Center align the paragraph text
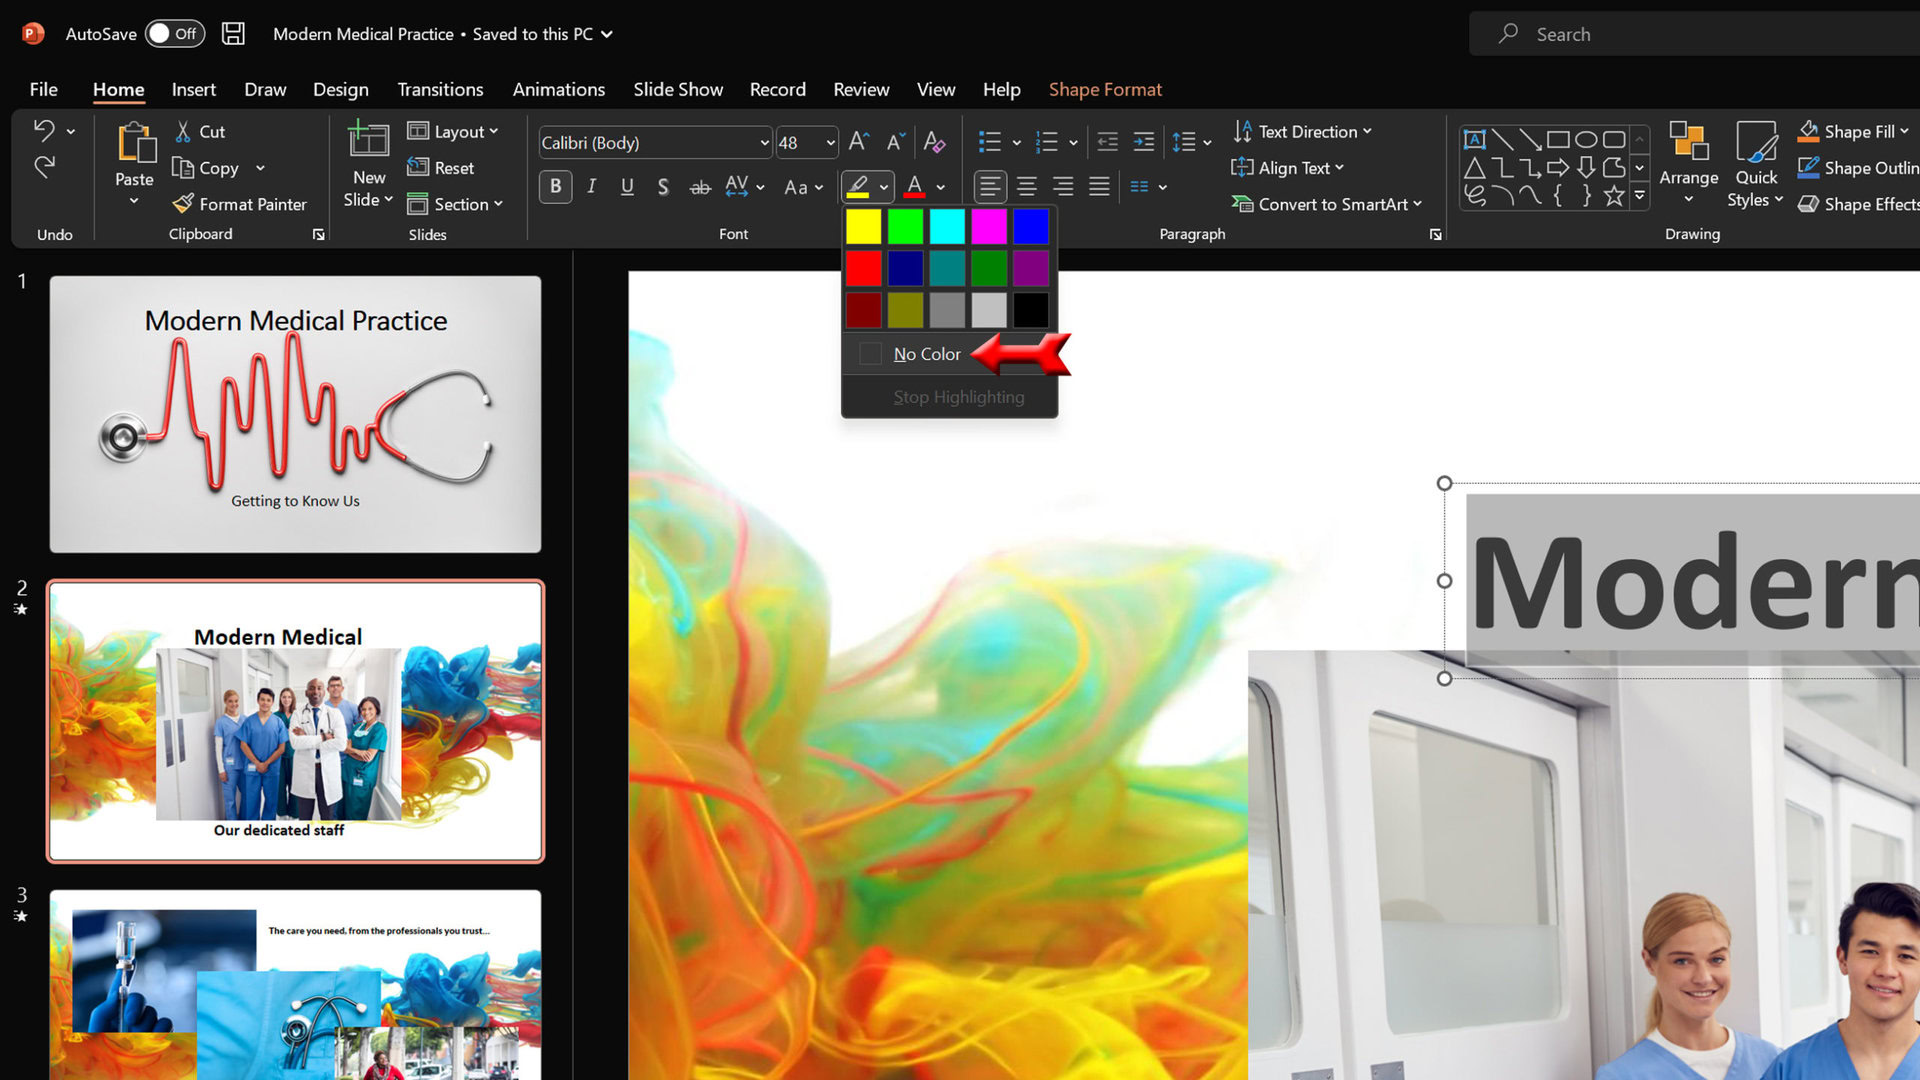The height and width of the screenshot is (1080, 1920). [1026, 187]
